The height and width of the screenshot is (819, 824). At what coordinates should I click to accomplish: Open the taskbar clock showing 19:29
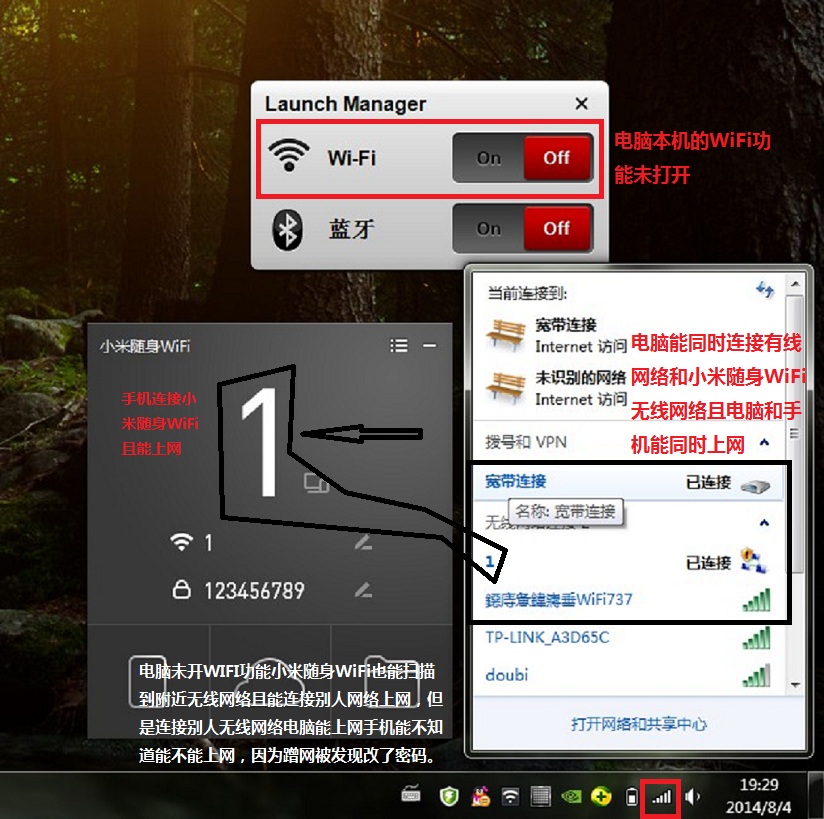[758, 796]
